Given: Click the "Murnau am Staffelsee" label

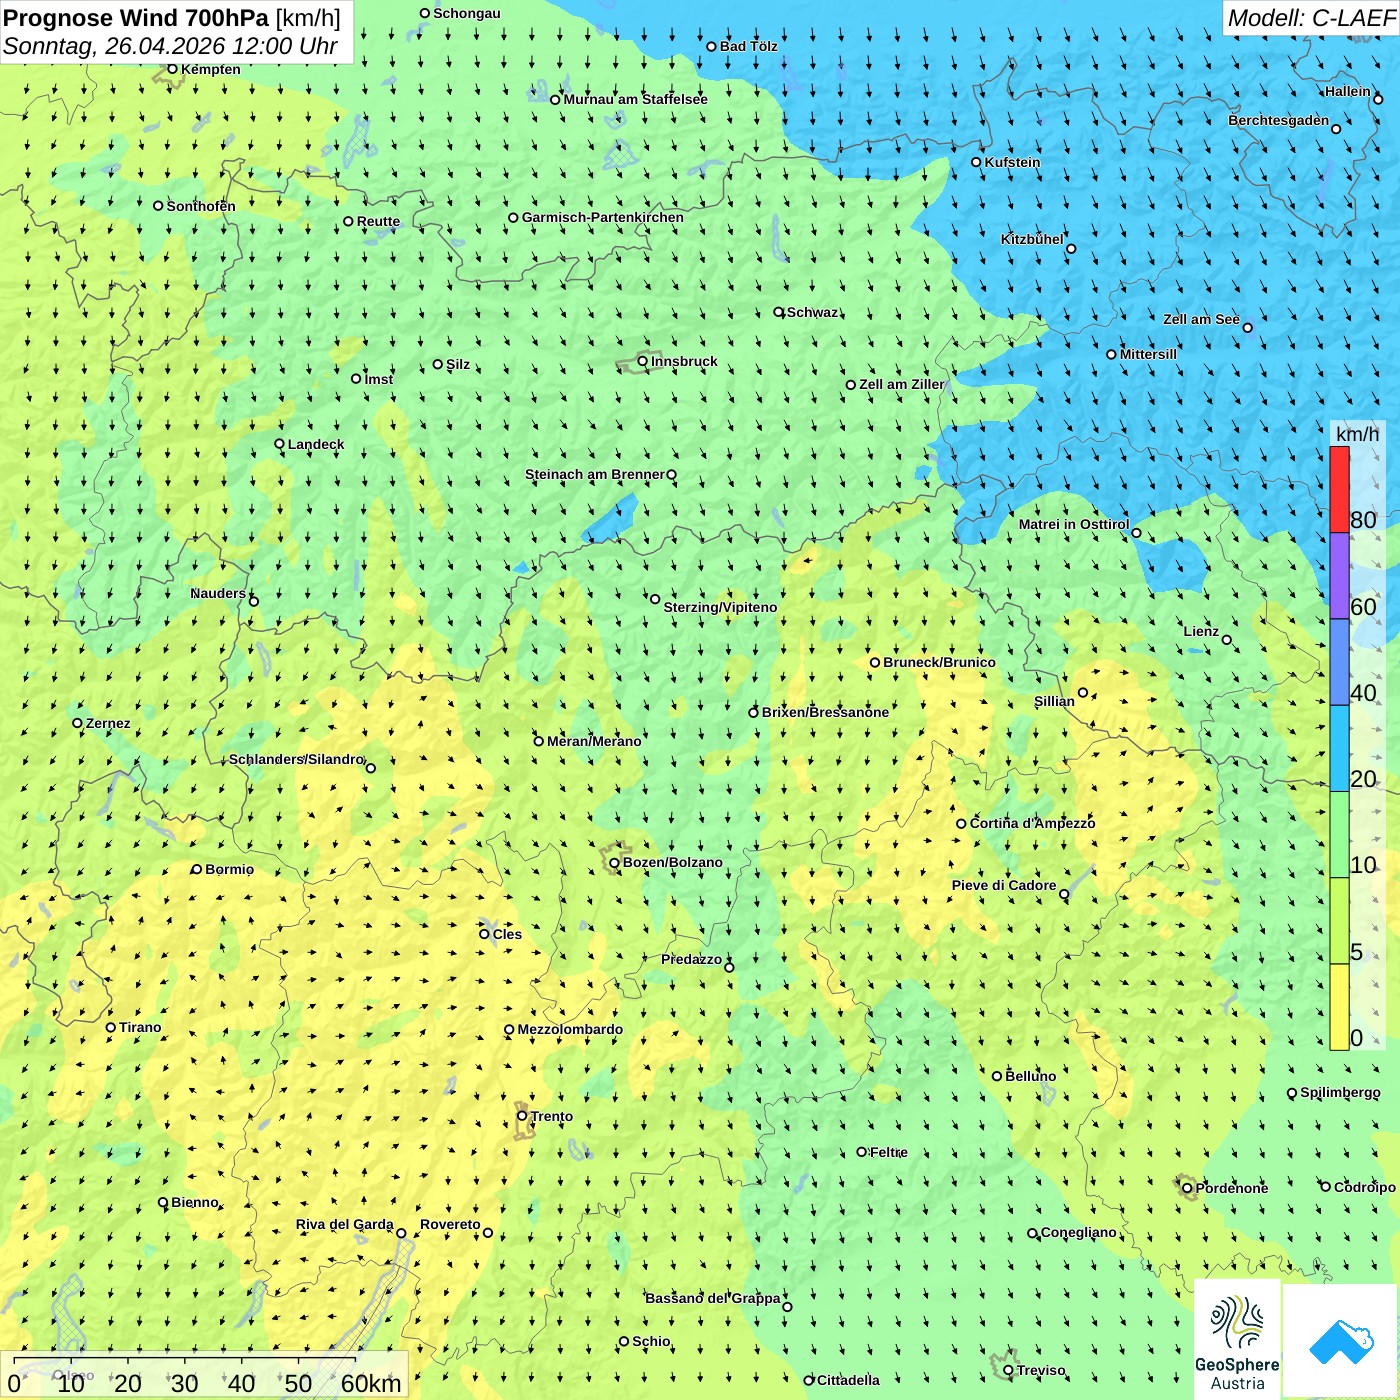Looking at the screenshot, I should (x=635, y=99).
